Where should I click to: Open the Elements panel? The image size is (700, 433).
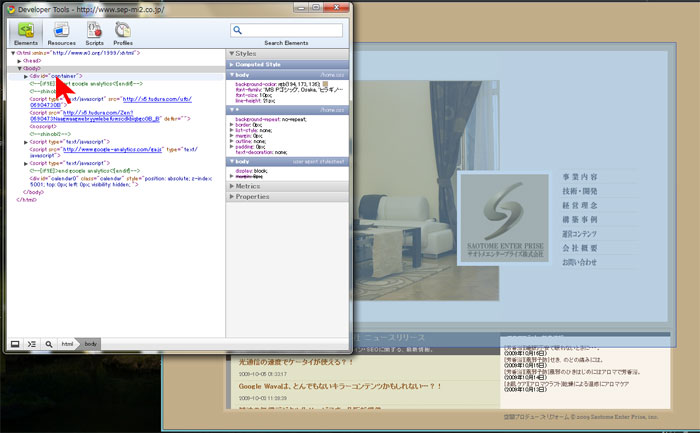click(x=25, y=33)
